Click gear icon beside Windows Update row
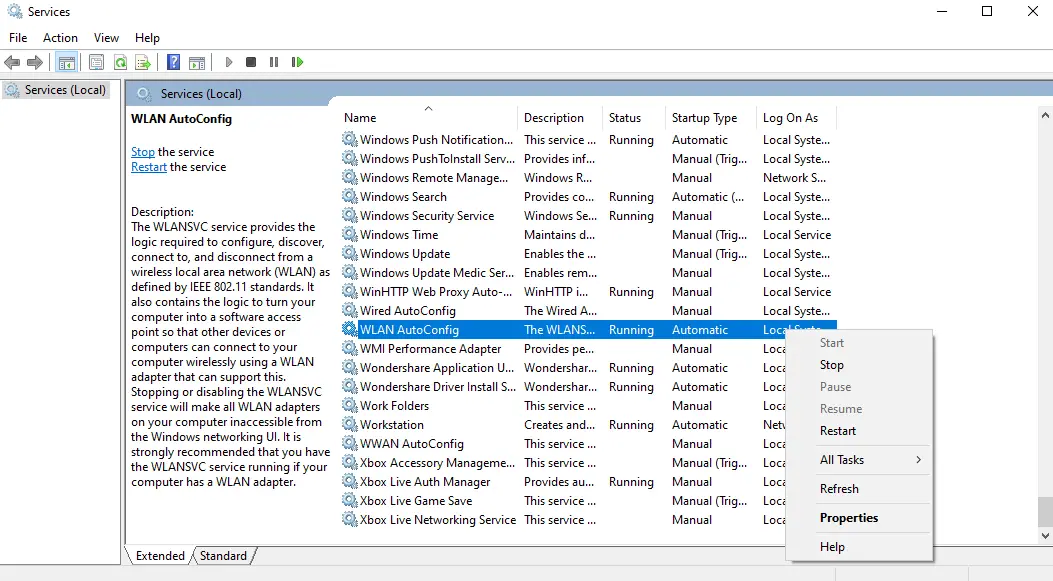The image size is (1053, 581). tap(349, 253)
